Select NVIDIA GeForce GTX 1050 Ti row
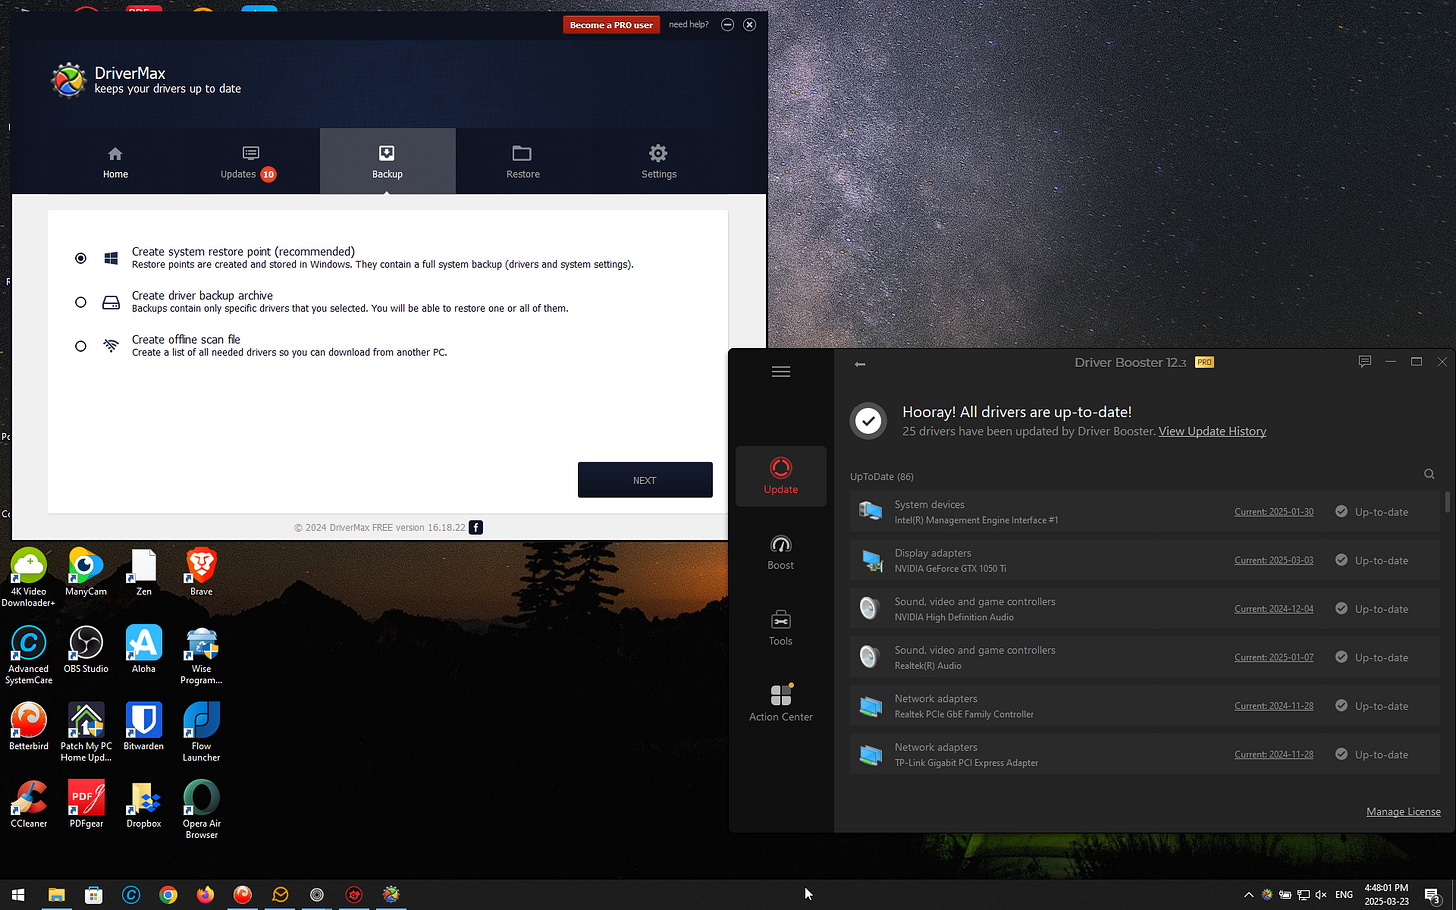Screen dimensions: 1456x910 pyautogui.click(x=1145, y=560)
